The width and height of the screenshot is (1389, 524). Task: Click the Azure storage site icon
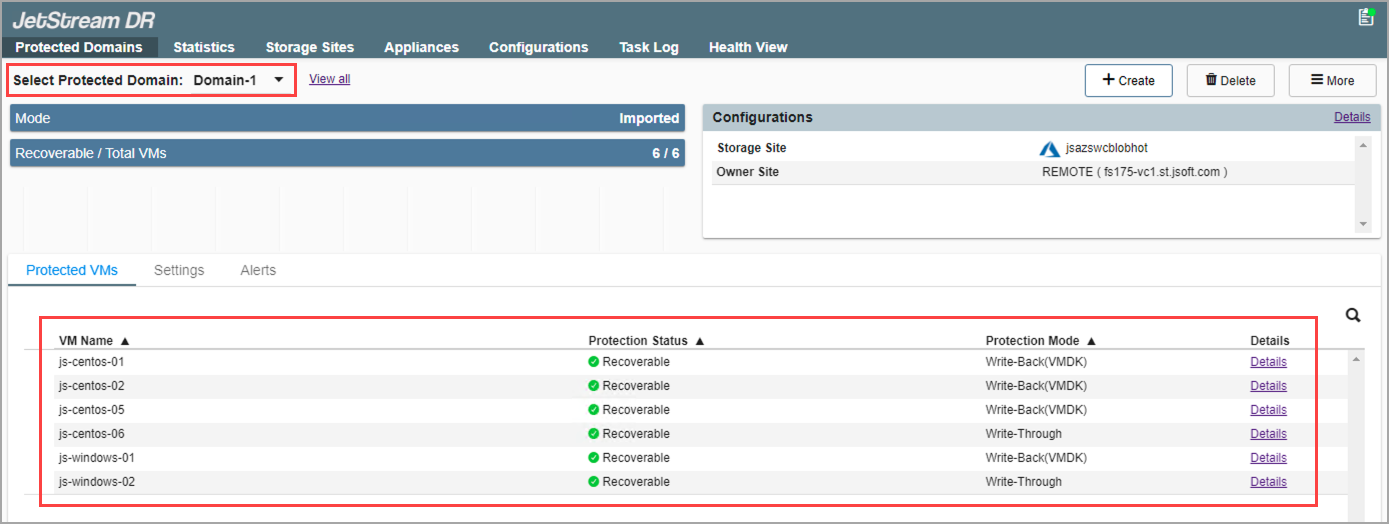point(1049,149)
